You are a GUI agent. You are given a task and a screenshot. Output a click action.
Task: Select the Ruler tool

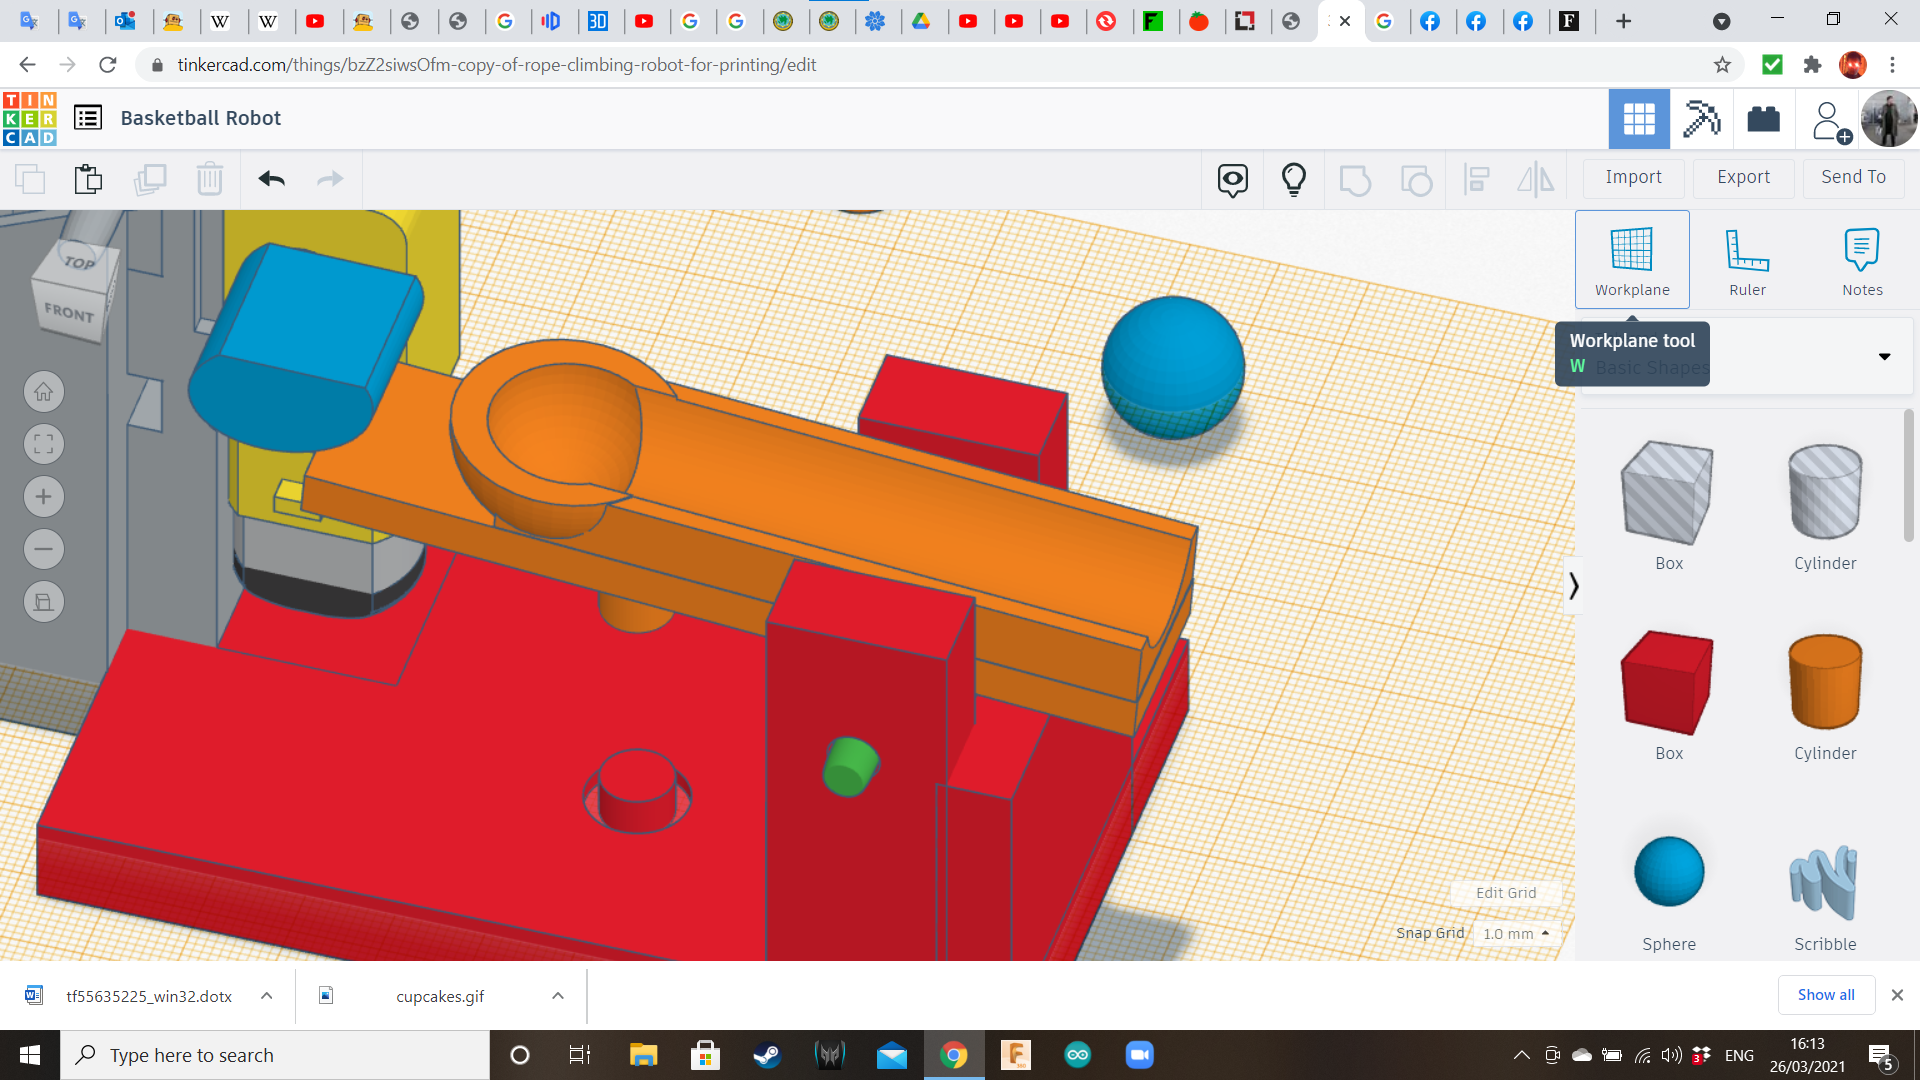point(1747,258)
